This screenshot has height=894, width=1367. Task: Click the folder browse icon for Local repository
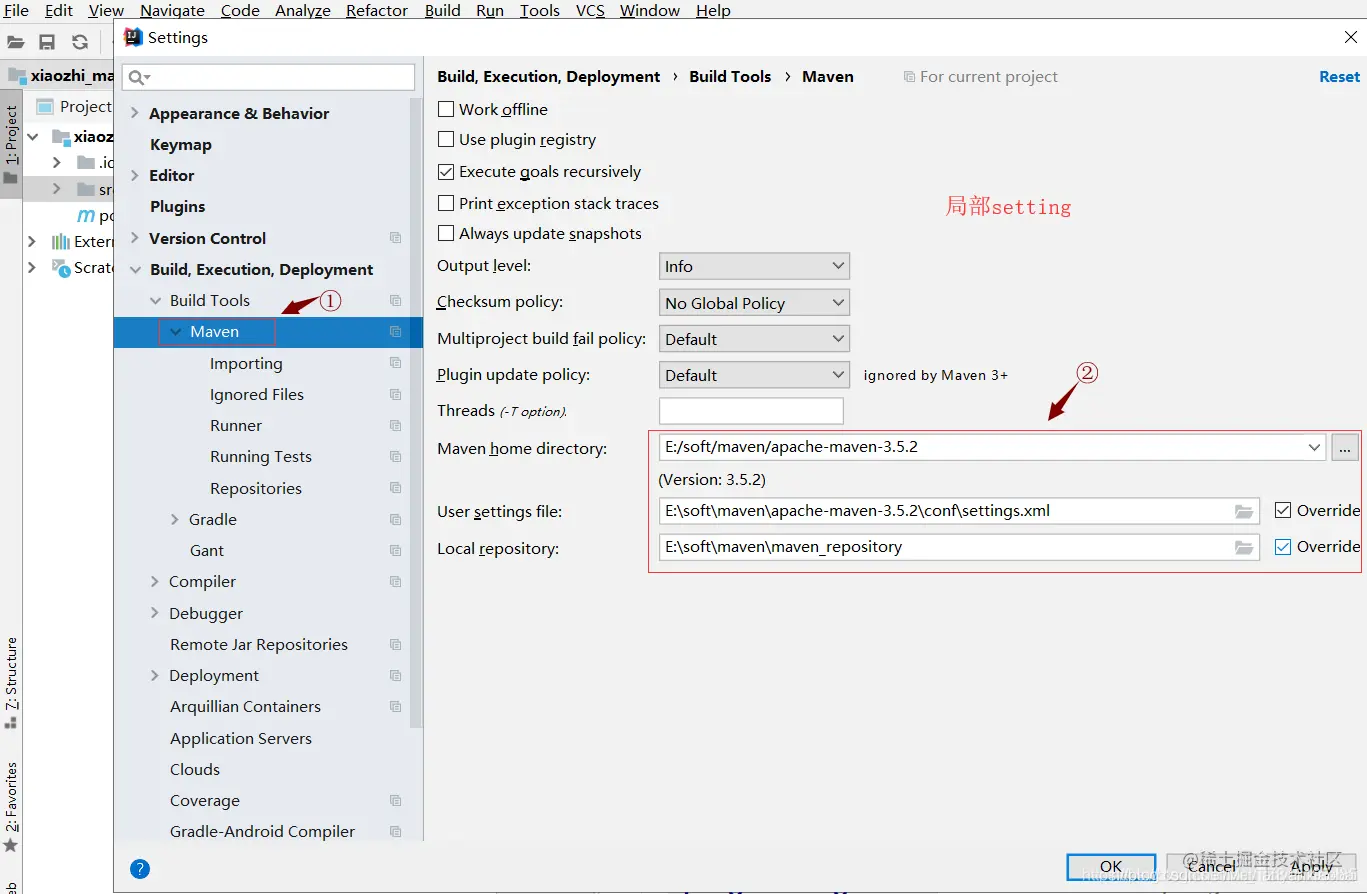[1244, 547]
